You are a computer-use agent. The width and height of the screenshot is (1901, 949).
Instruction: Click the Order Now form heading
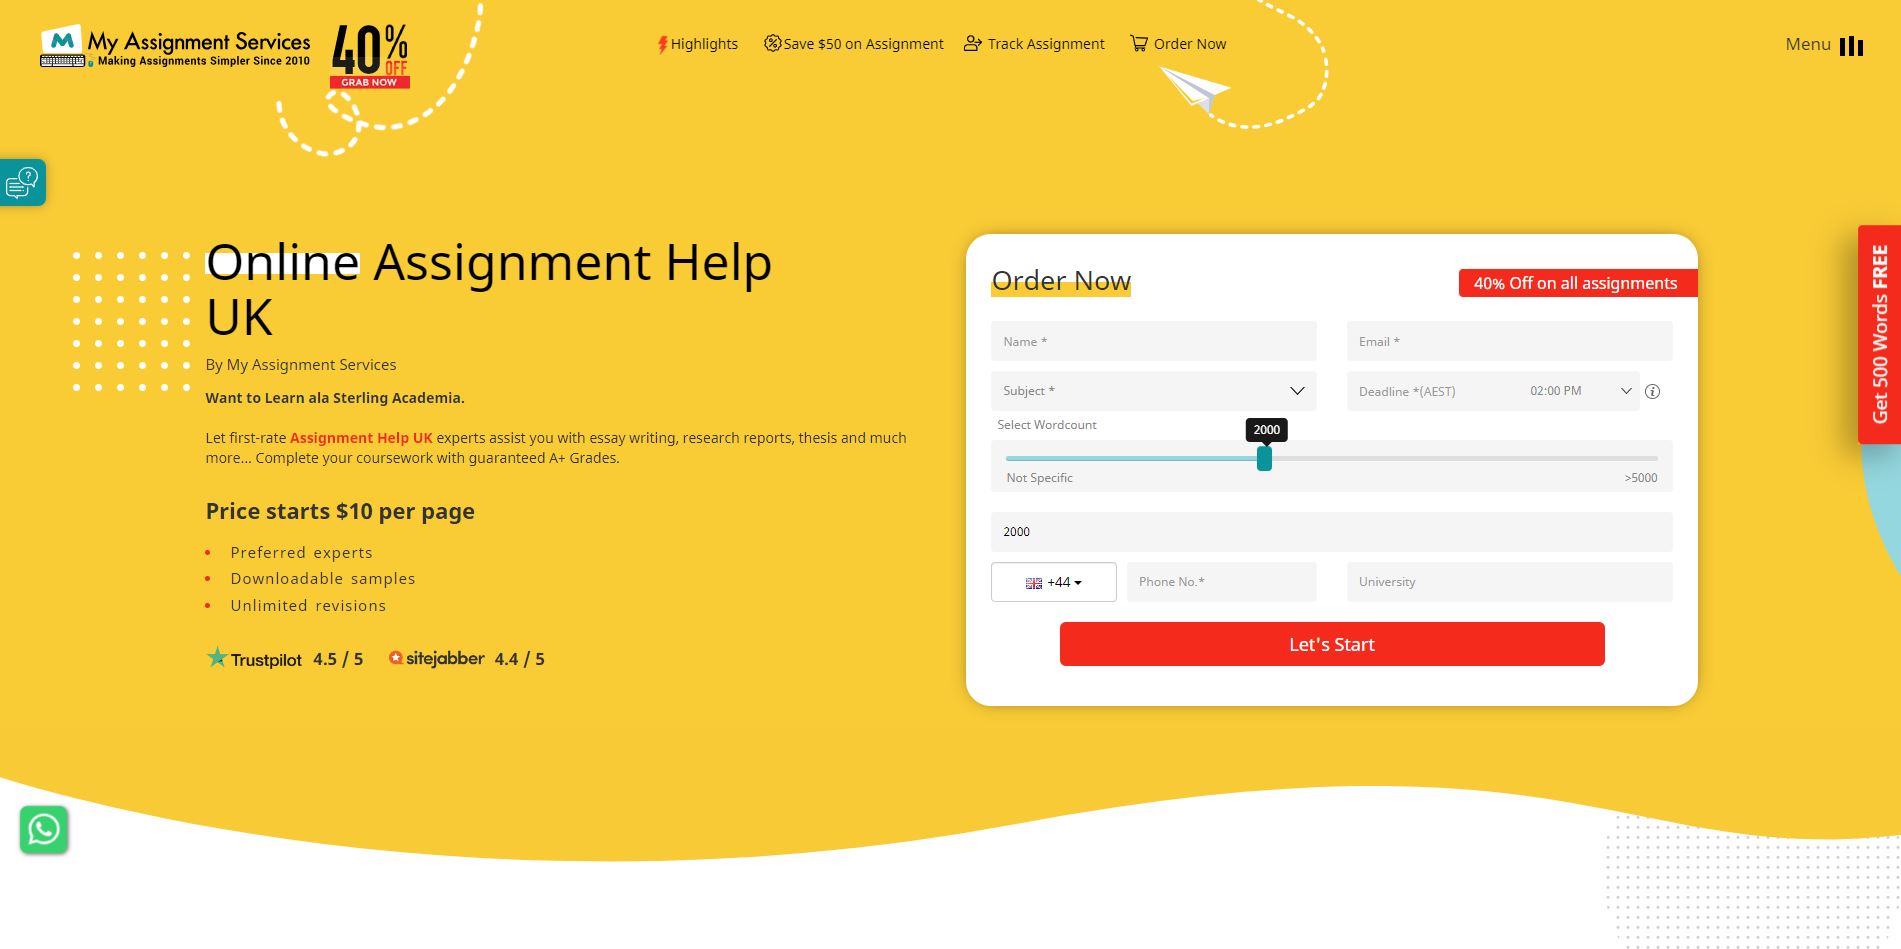[1061, 281]
